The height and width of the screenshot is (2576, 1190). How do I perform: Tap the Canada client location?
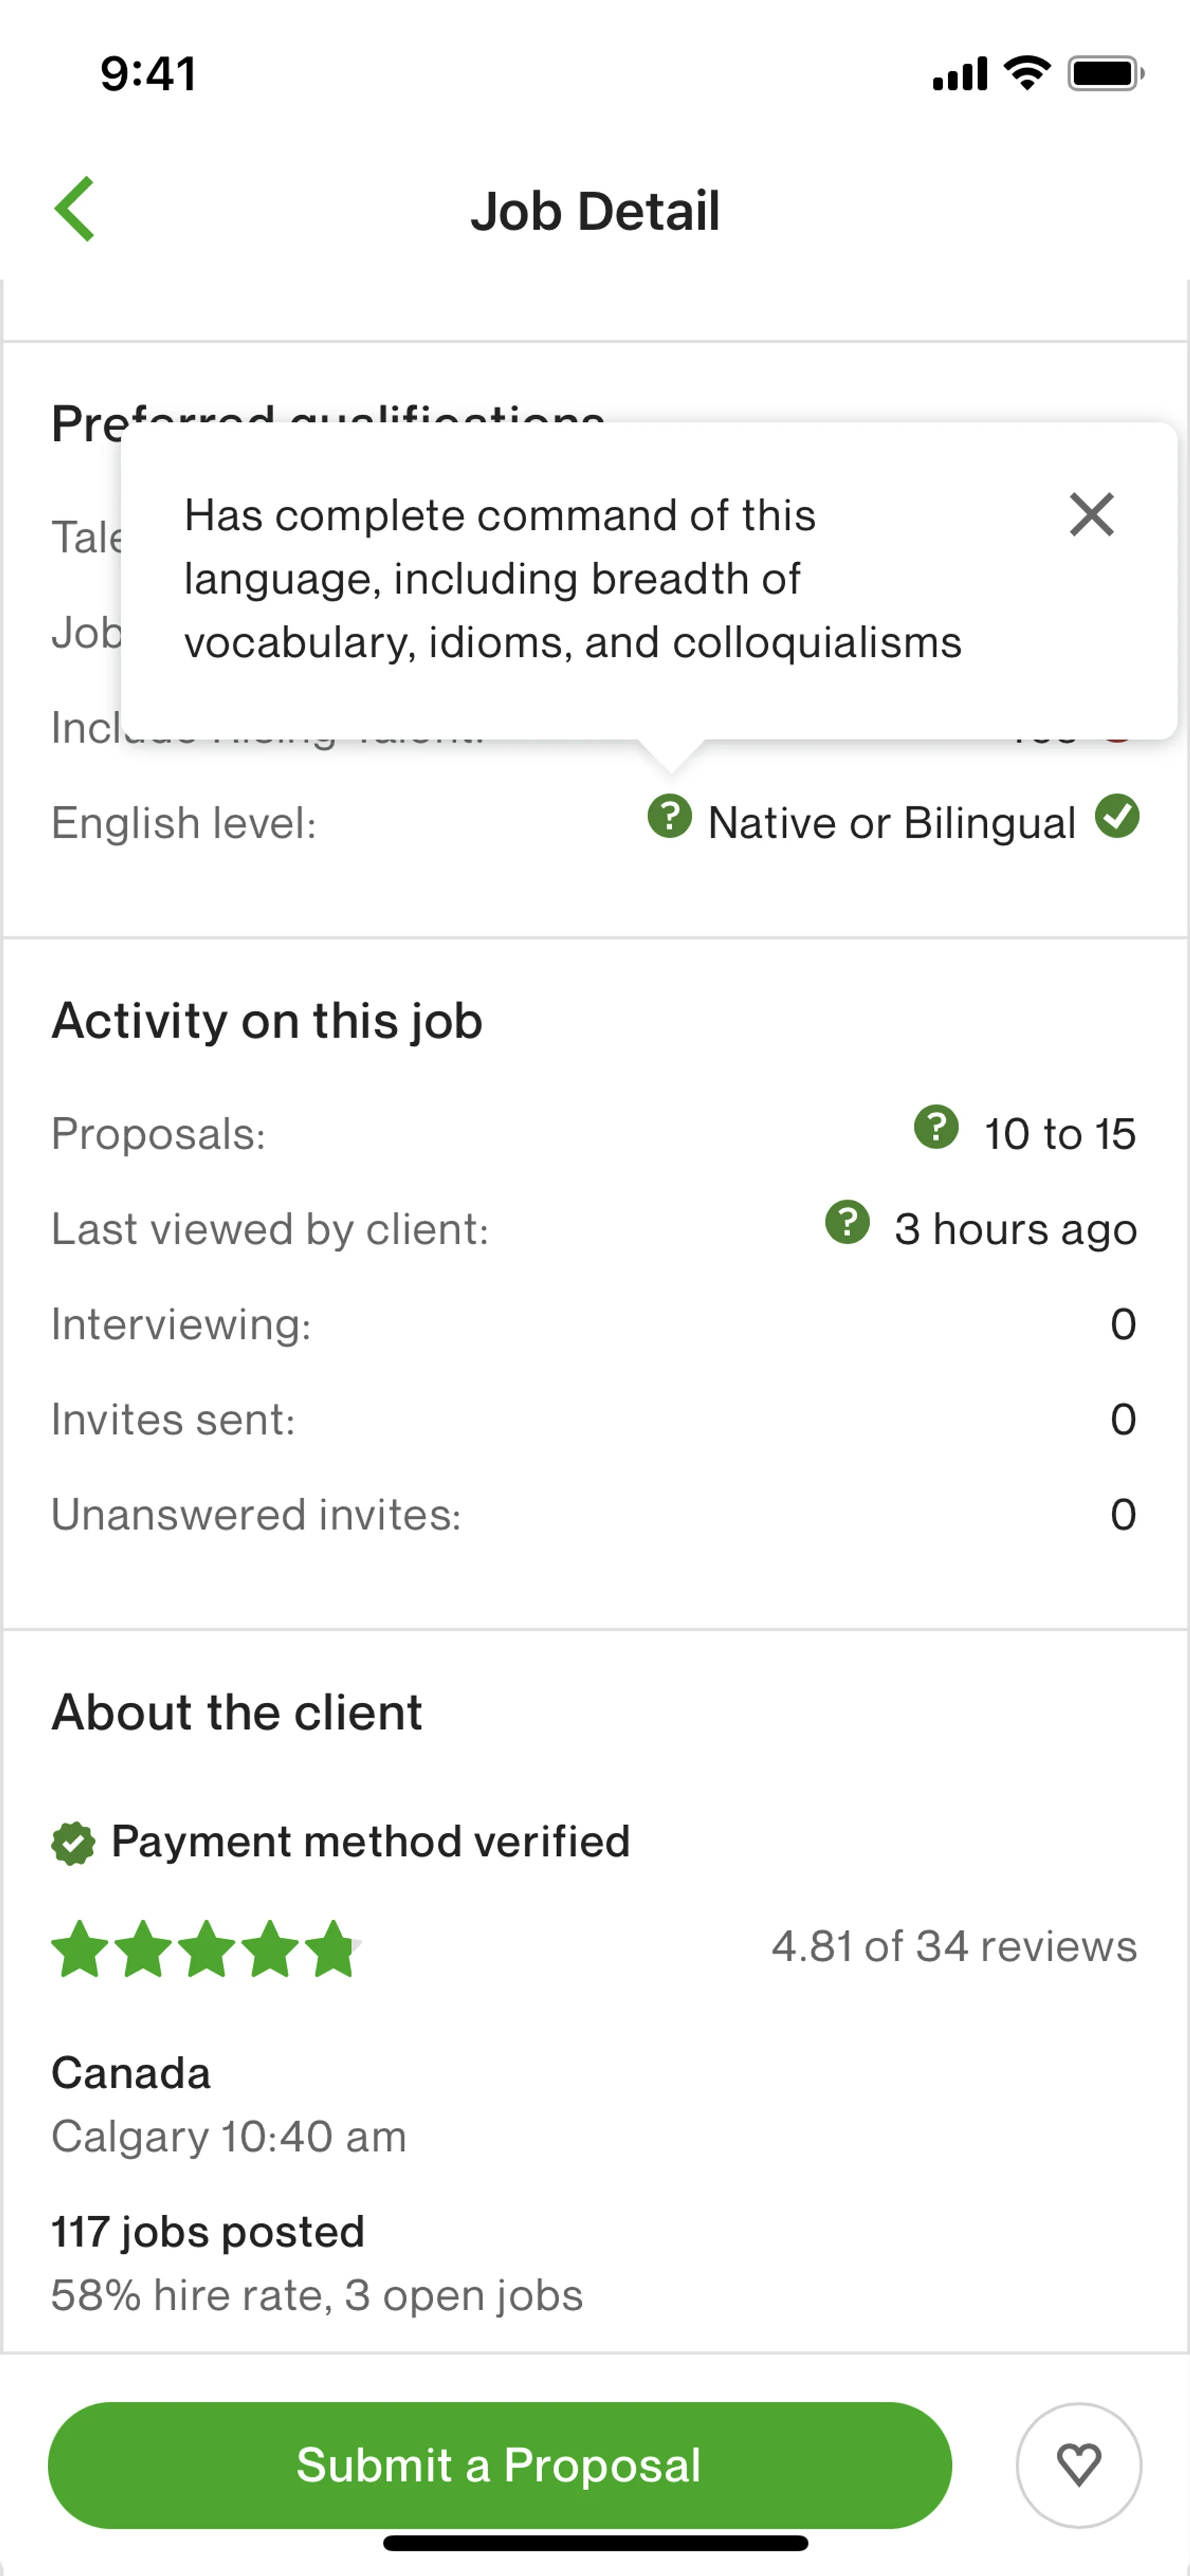tap(131, 2073)
